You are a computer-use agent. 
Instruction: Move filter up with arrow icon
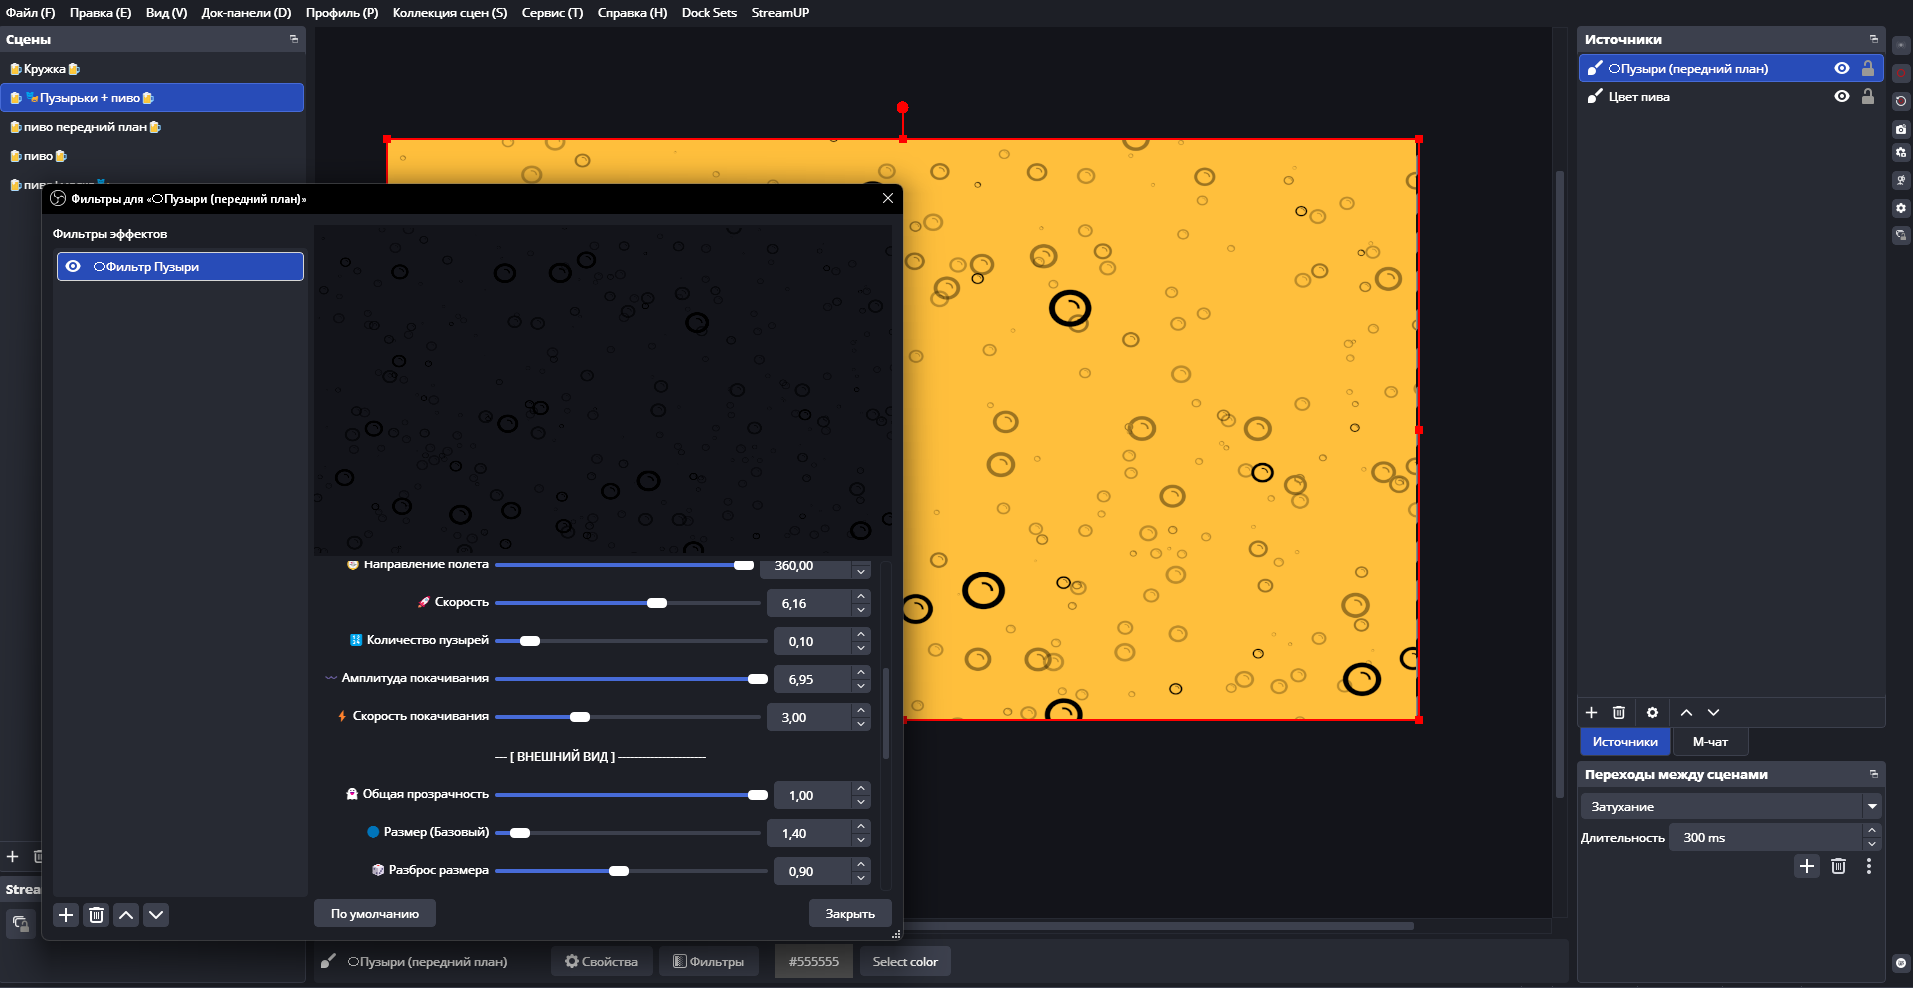tap(126, 915)
